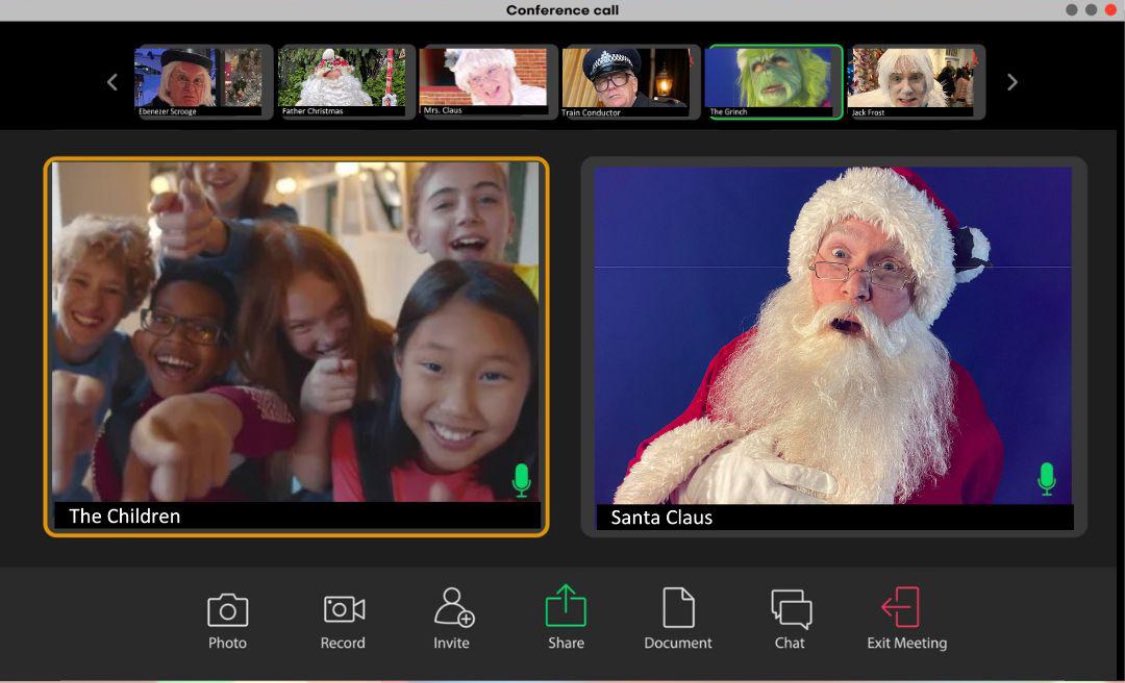1125x683 pixels.
Task: Start recording with the Record icon
Action: click(x=344, y=609)
